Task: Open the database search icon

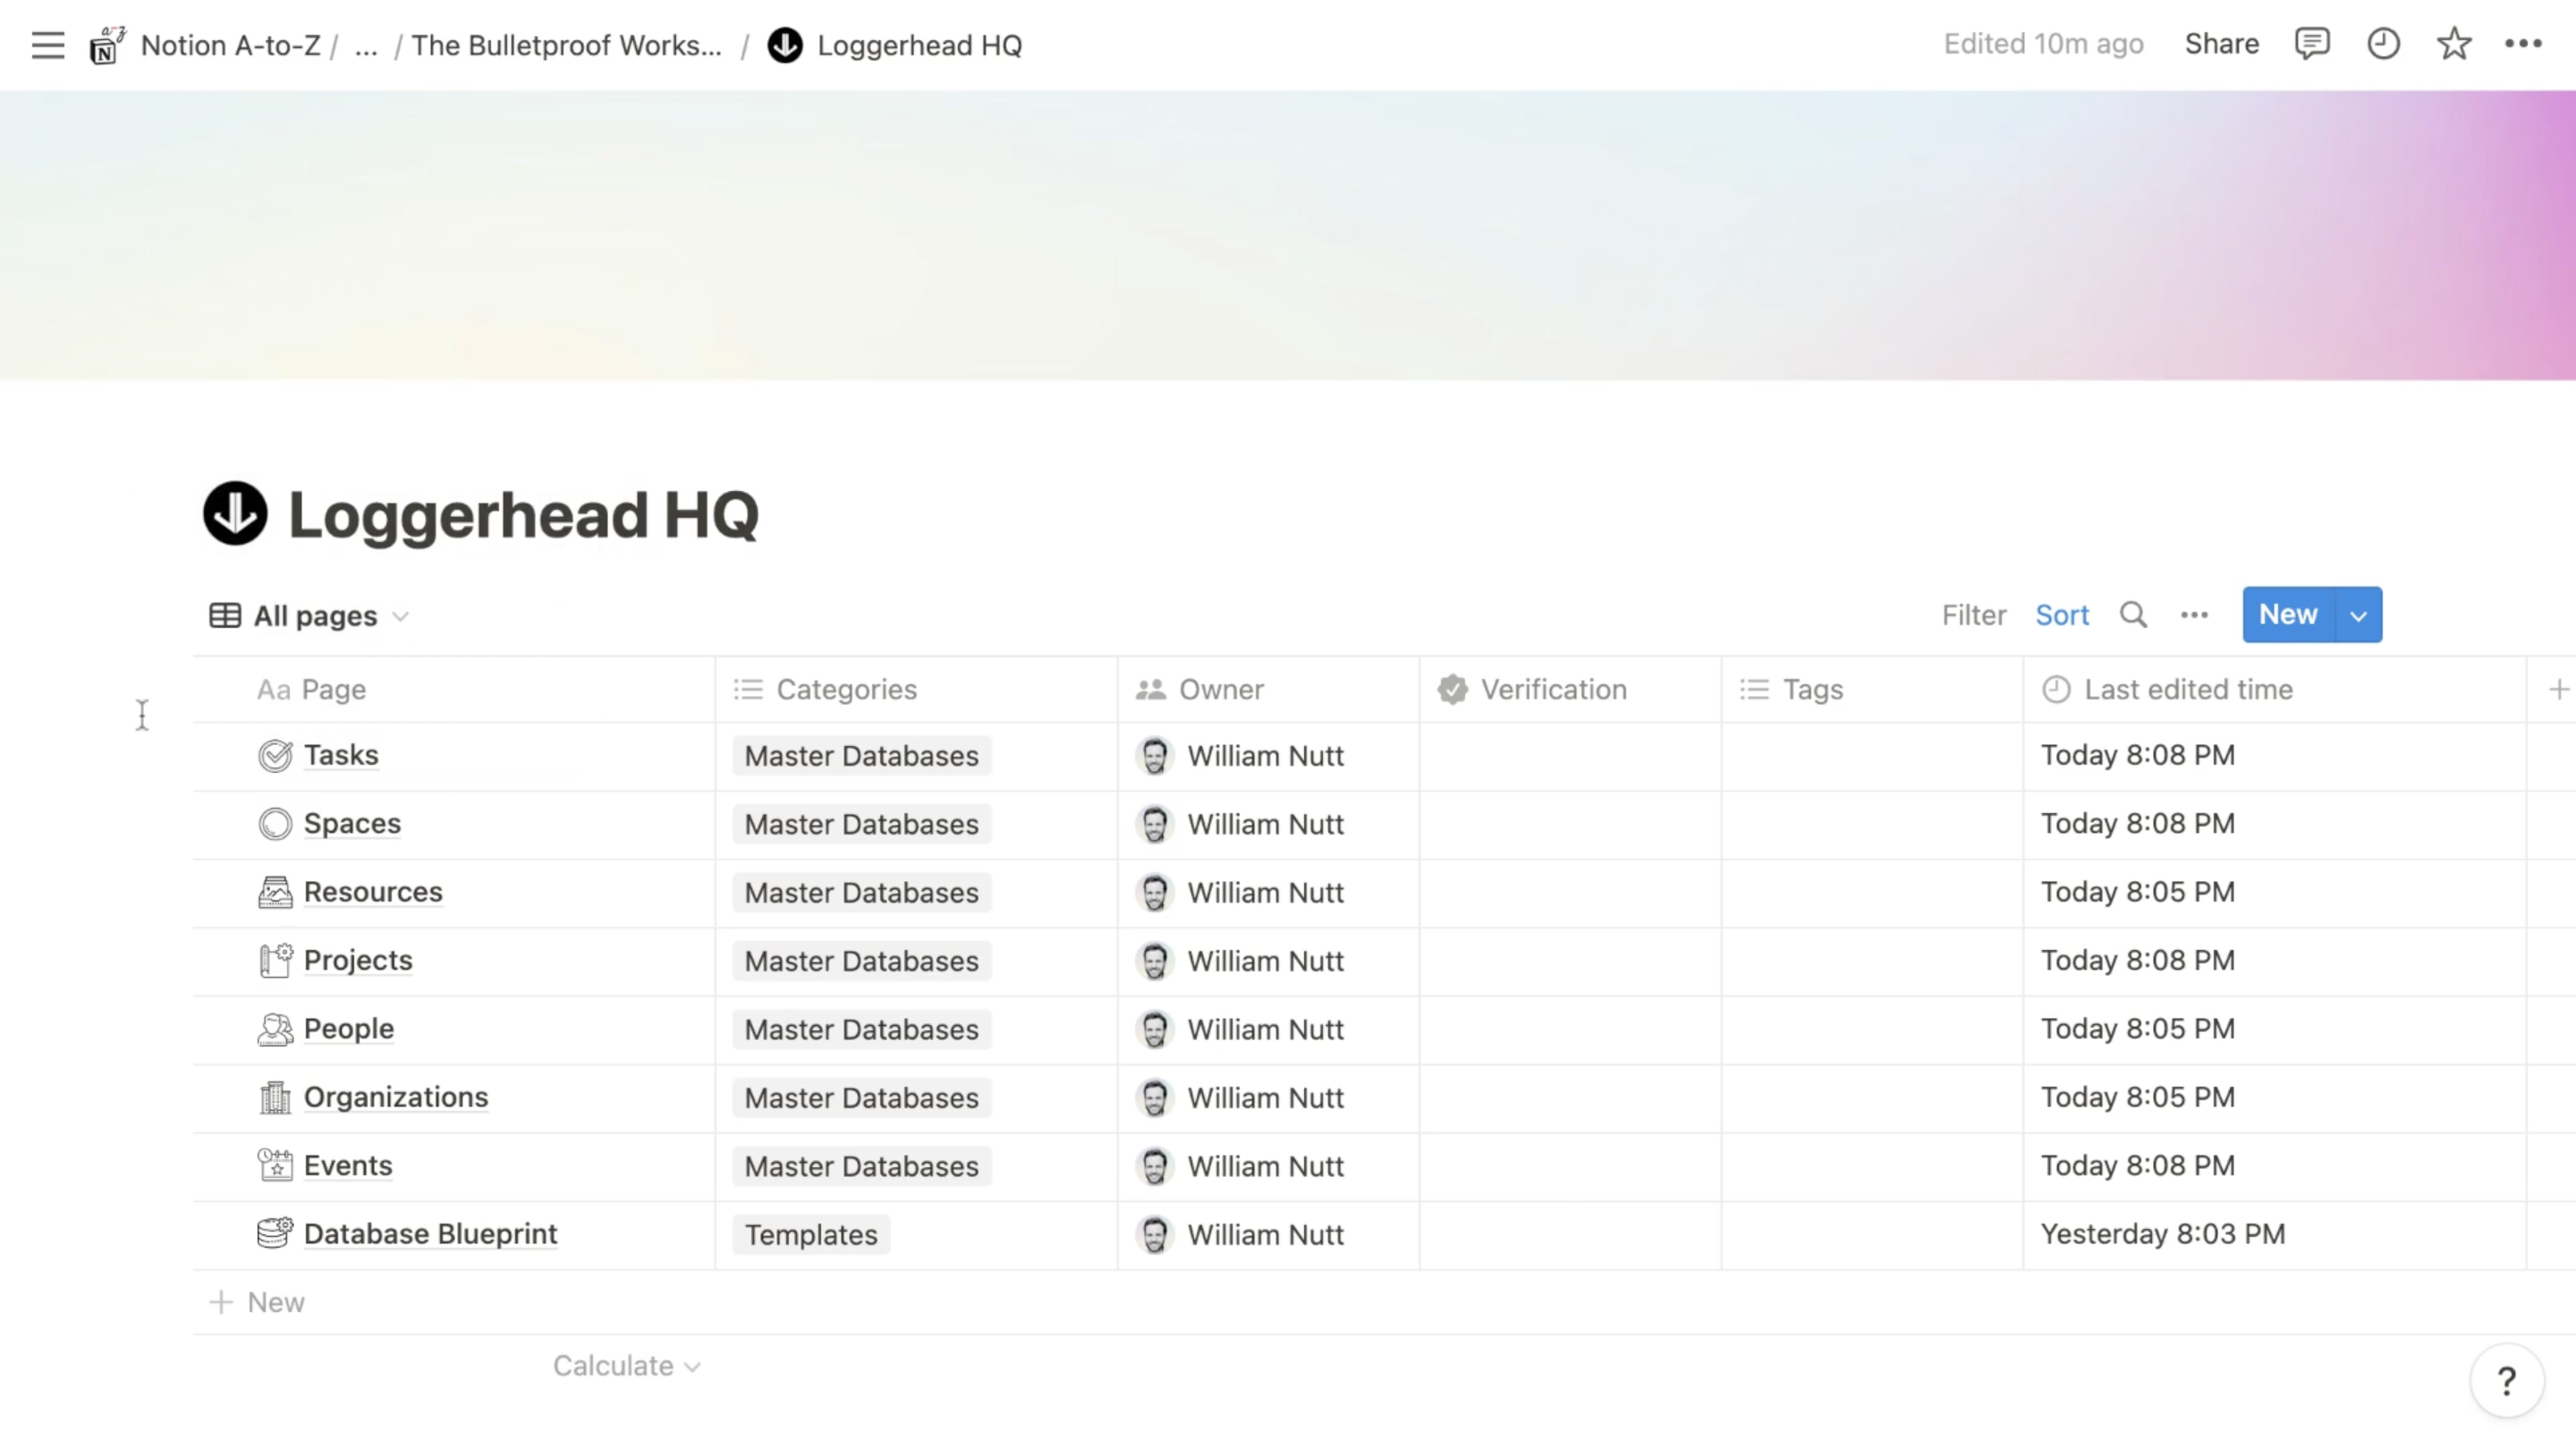Action: (2134, 614)
